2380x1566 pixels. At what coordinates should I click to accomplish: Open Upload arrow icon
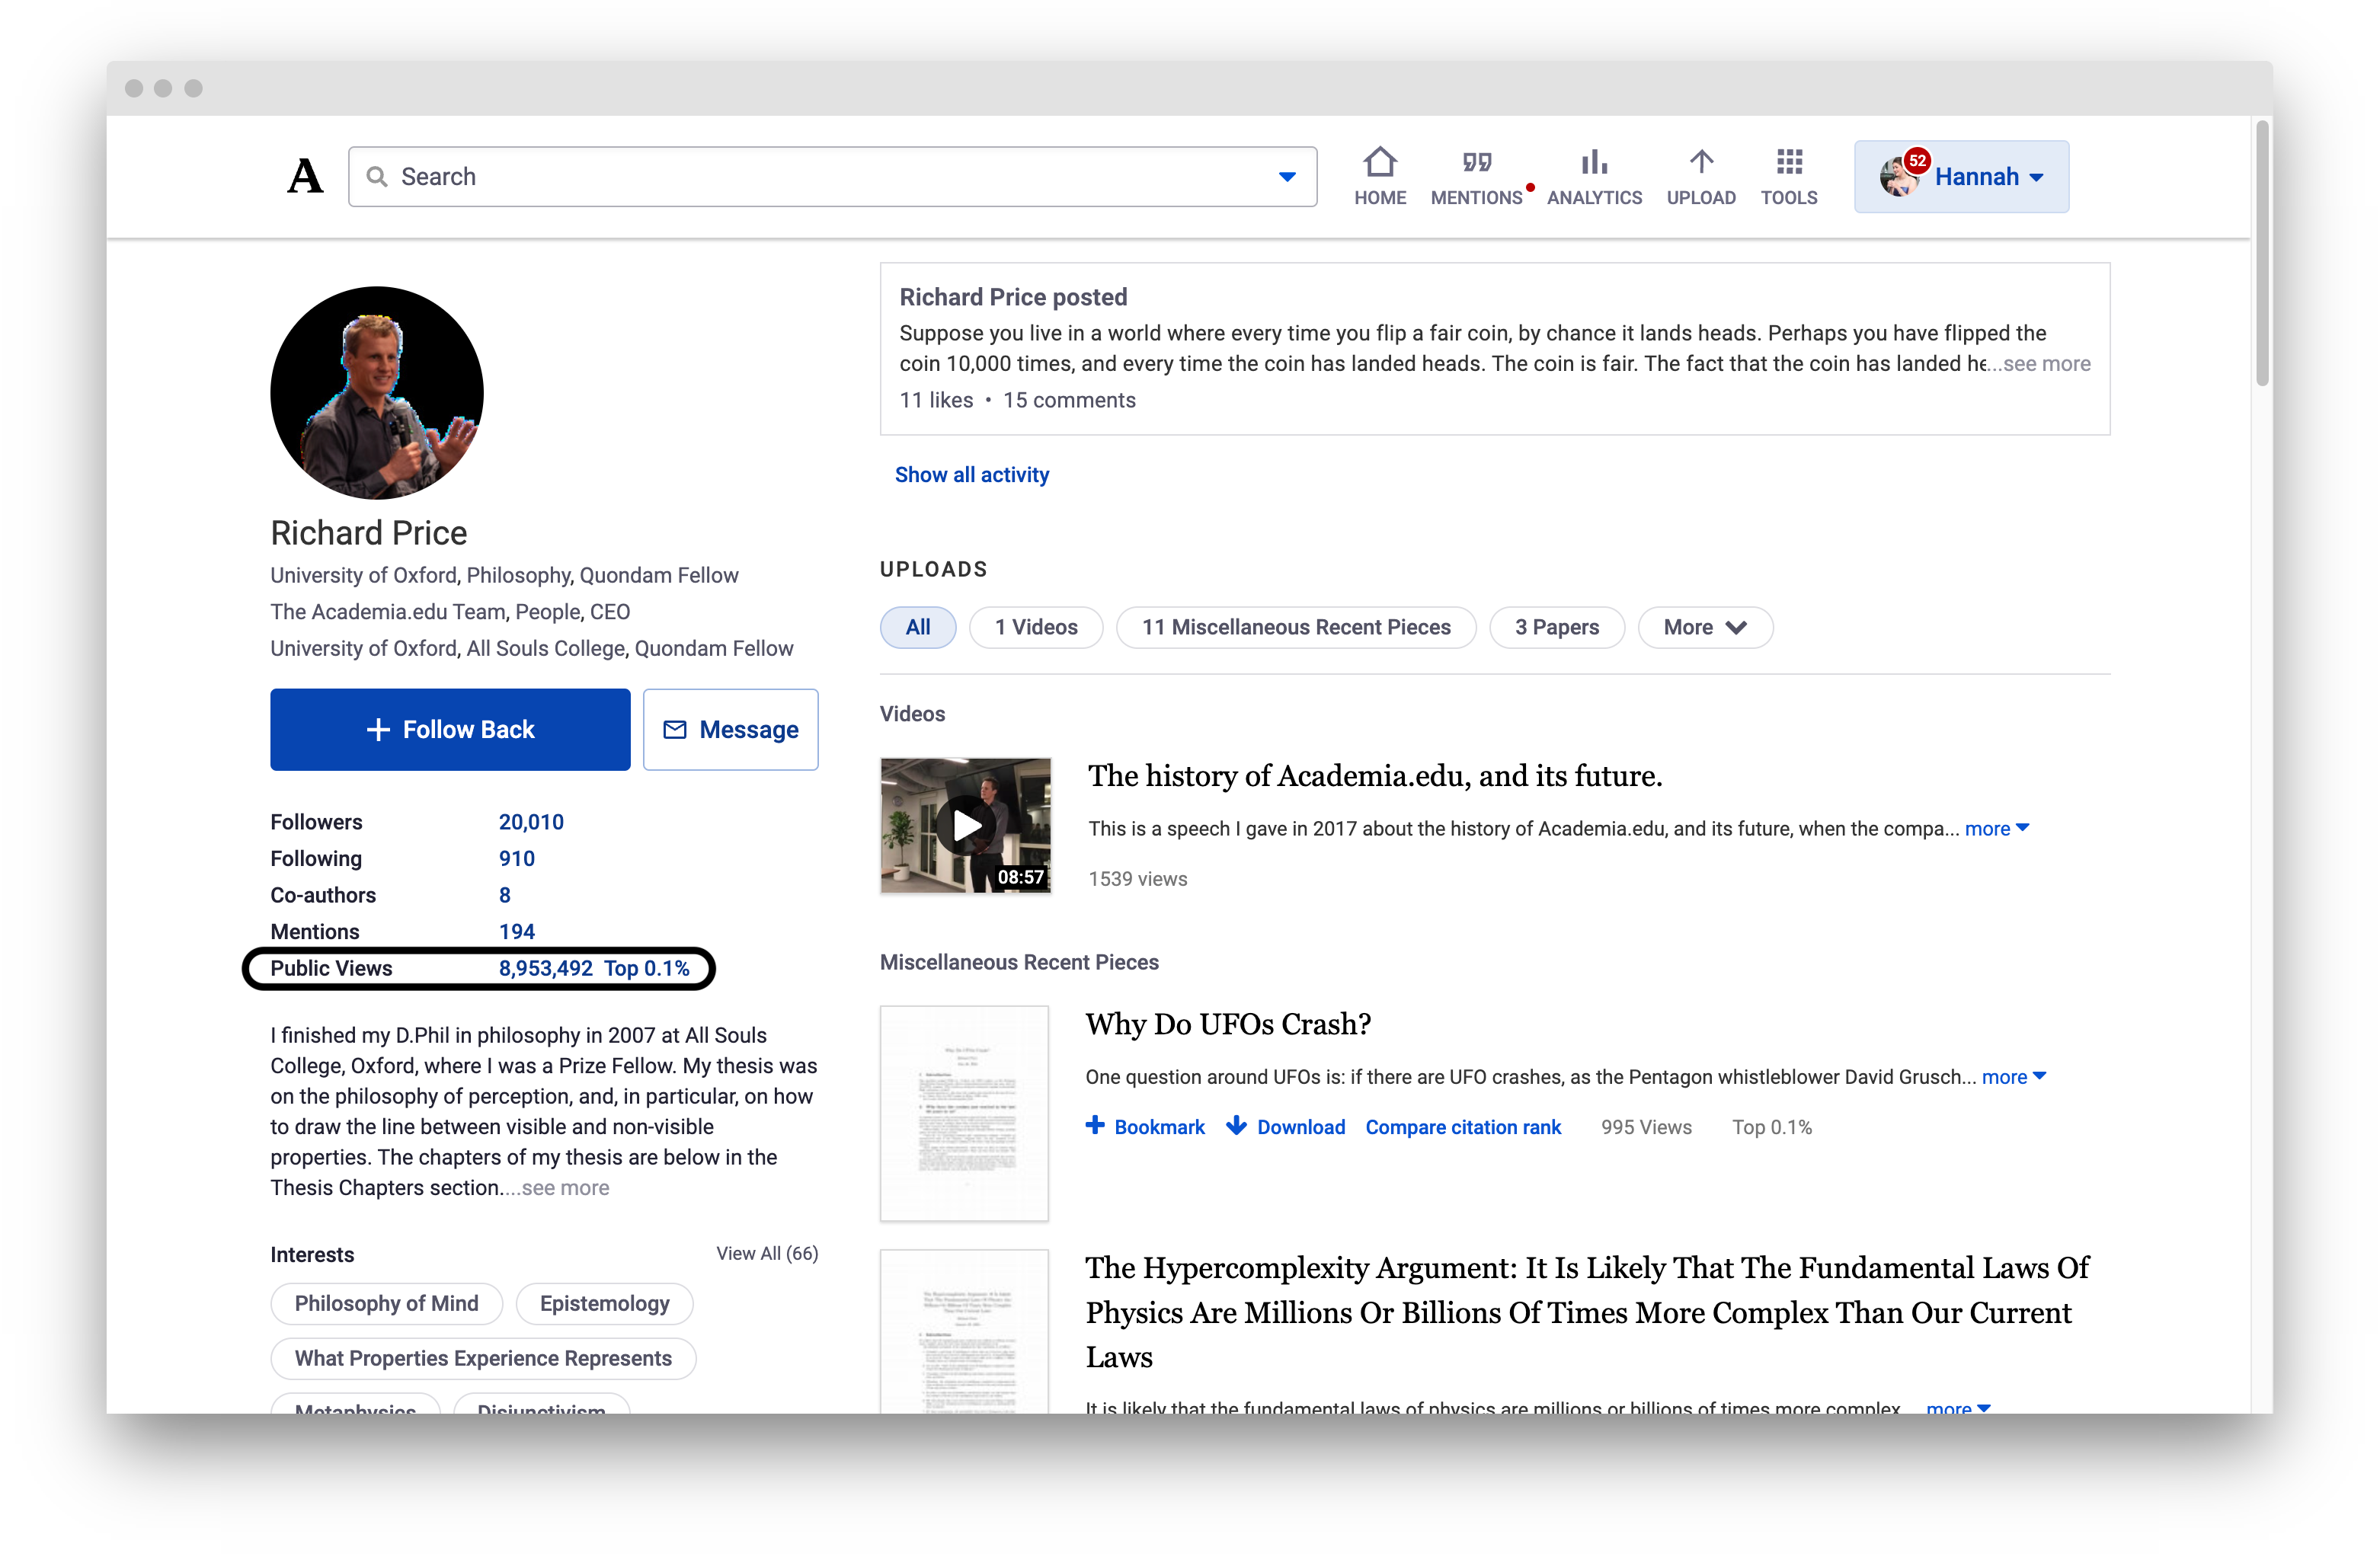[x=1701, y=162]
